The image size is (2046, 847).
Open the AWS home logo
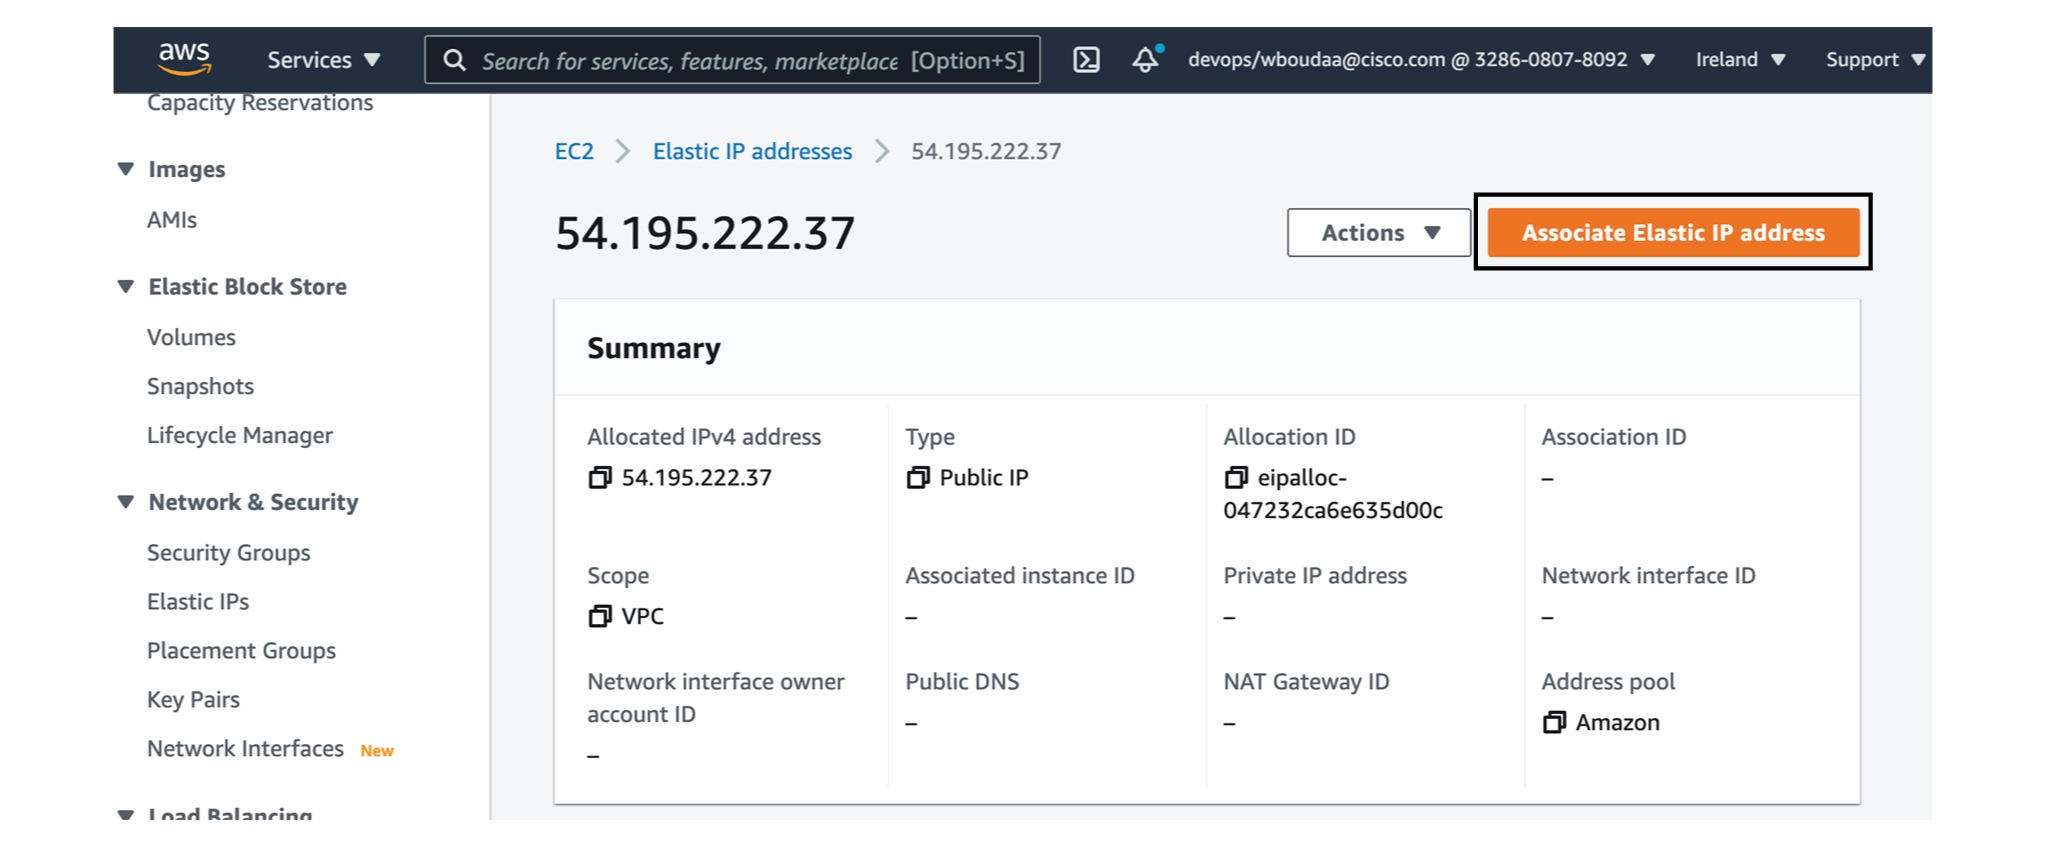coord(184,59)
